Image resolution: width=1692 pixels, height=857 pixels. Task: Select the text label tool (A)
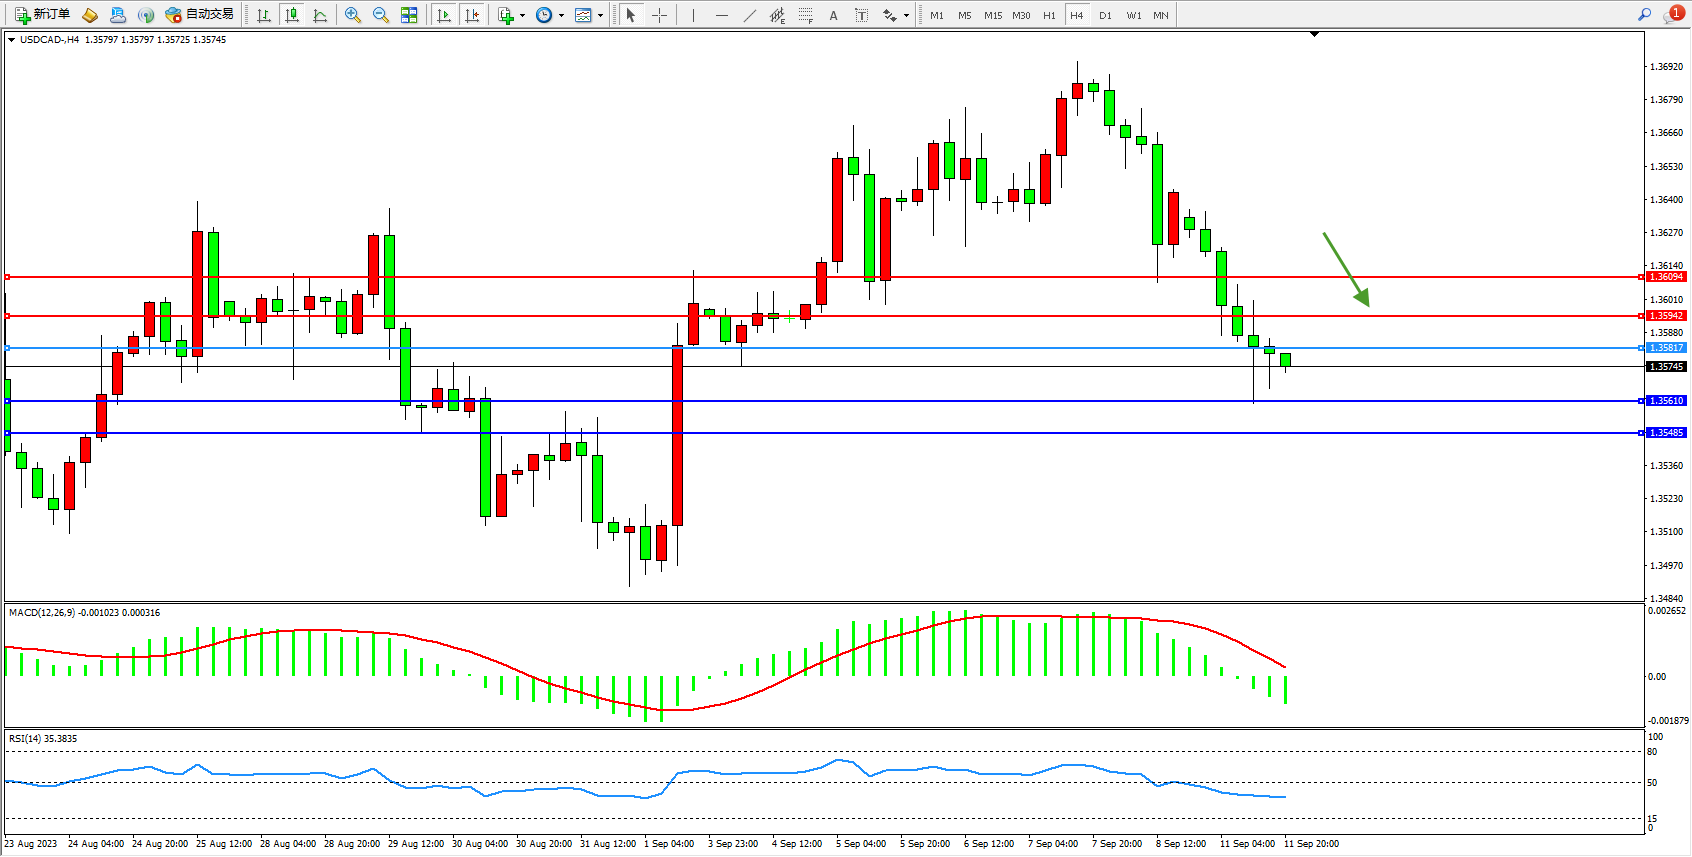point(833,15)
